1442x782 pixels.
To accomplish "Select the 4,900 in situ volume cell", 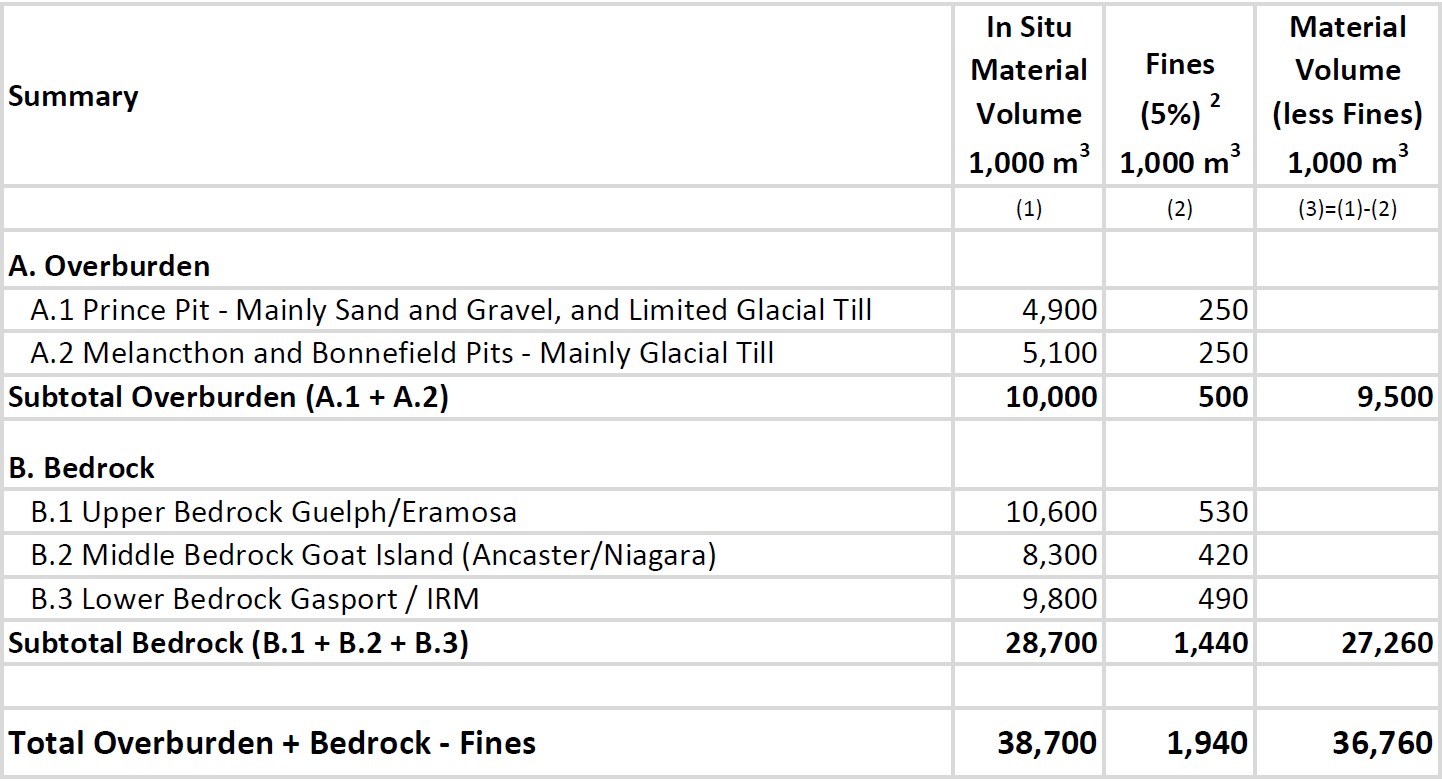I will click(1060, 310).
